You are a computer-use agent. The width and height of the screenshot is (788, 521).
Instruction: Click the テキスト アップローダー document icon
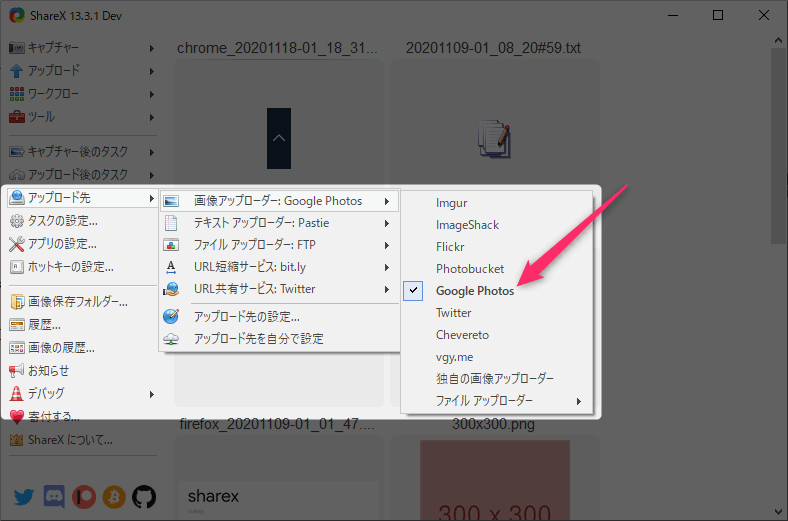point(171,223)
